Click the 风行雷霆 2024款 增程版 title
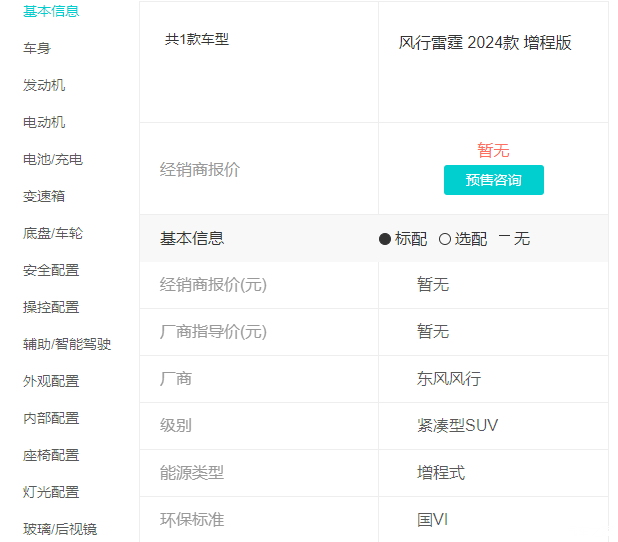618x542 pixels. pos(485,43)
